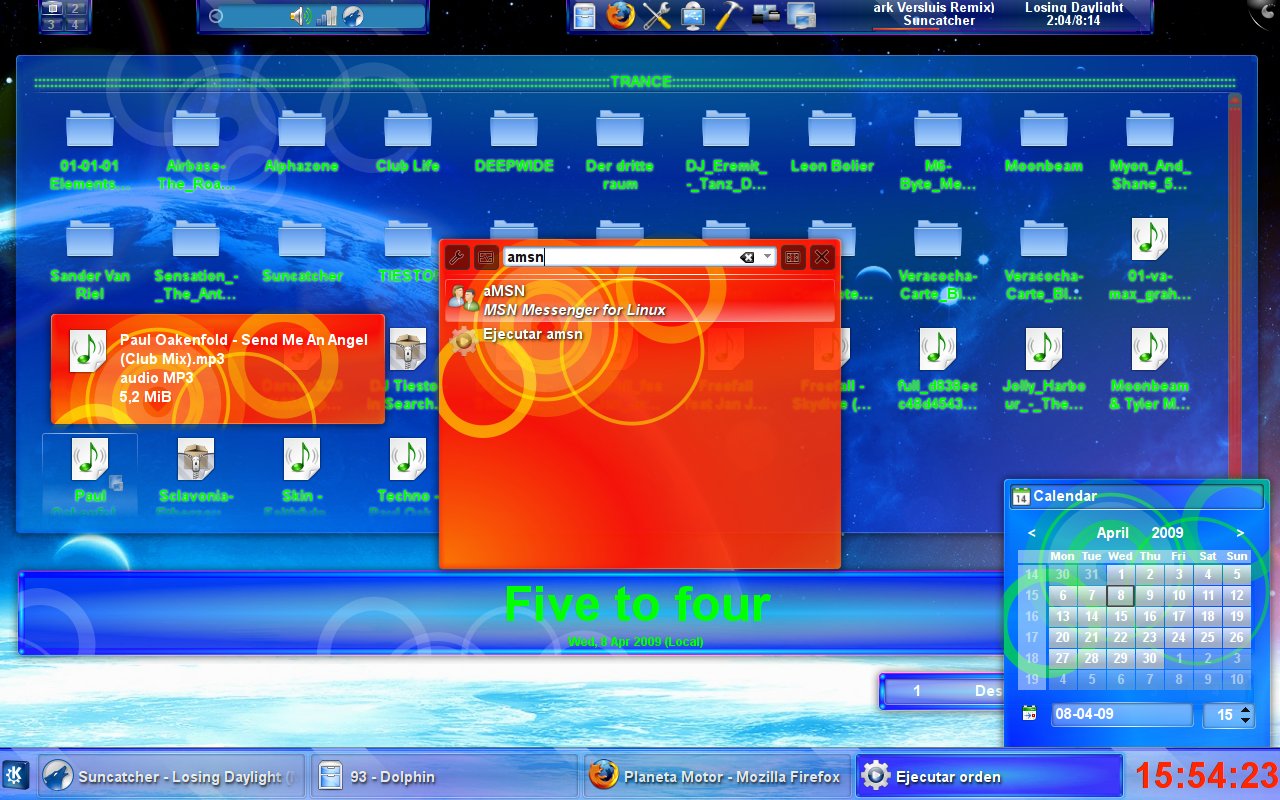Viewport: 1280px width, 800px height.
Task: Select the Skin - Faithfuln... audio file
Action: 302,476
